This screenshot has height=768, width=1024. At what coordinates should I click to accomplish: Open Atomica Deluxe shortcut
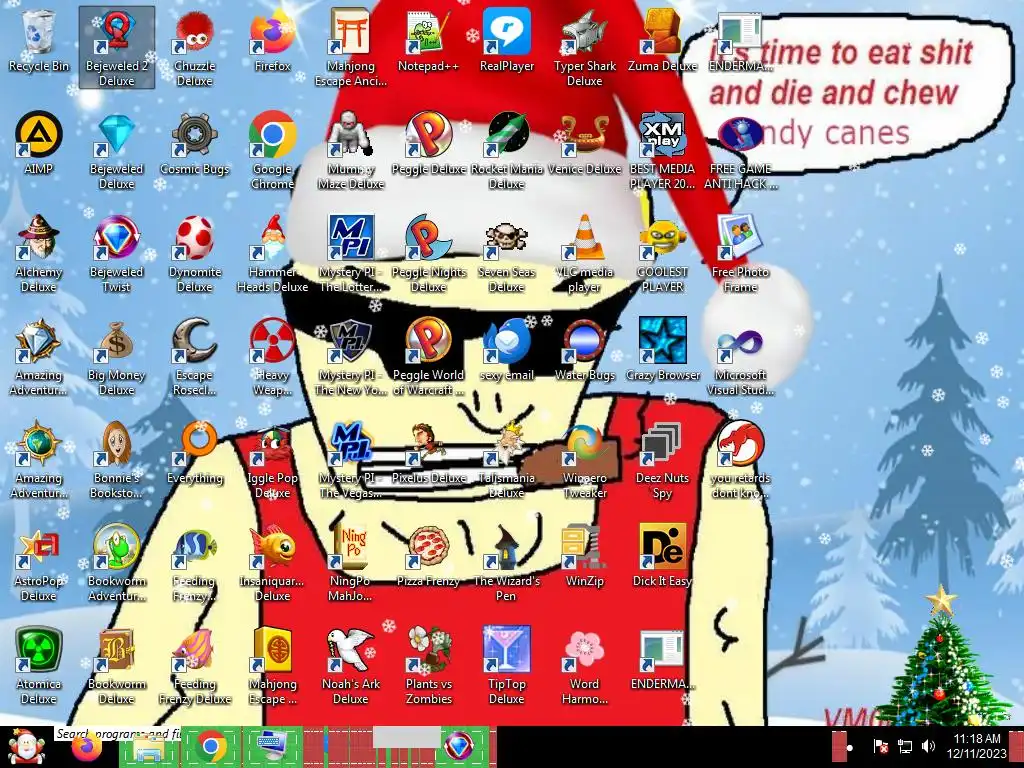[39, 666]
